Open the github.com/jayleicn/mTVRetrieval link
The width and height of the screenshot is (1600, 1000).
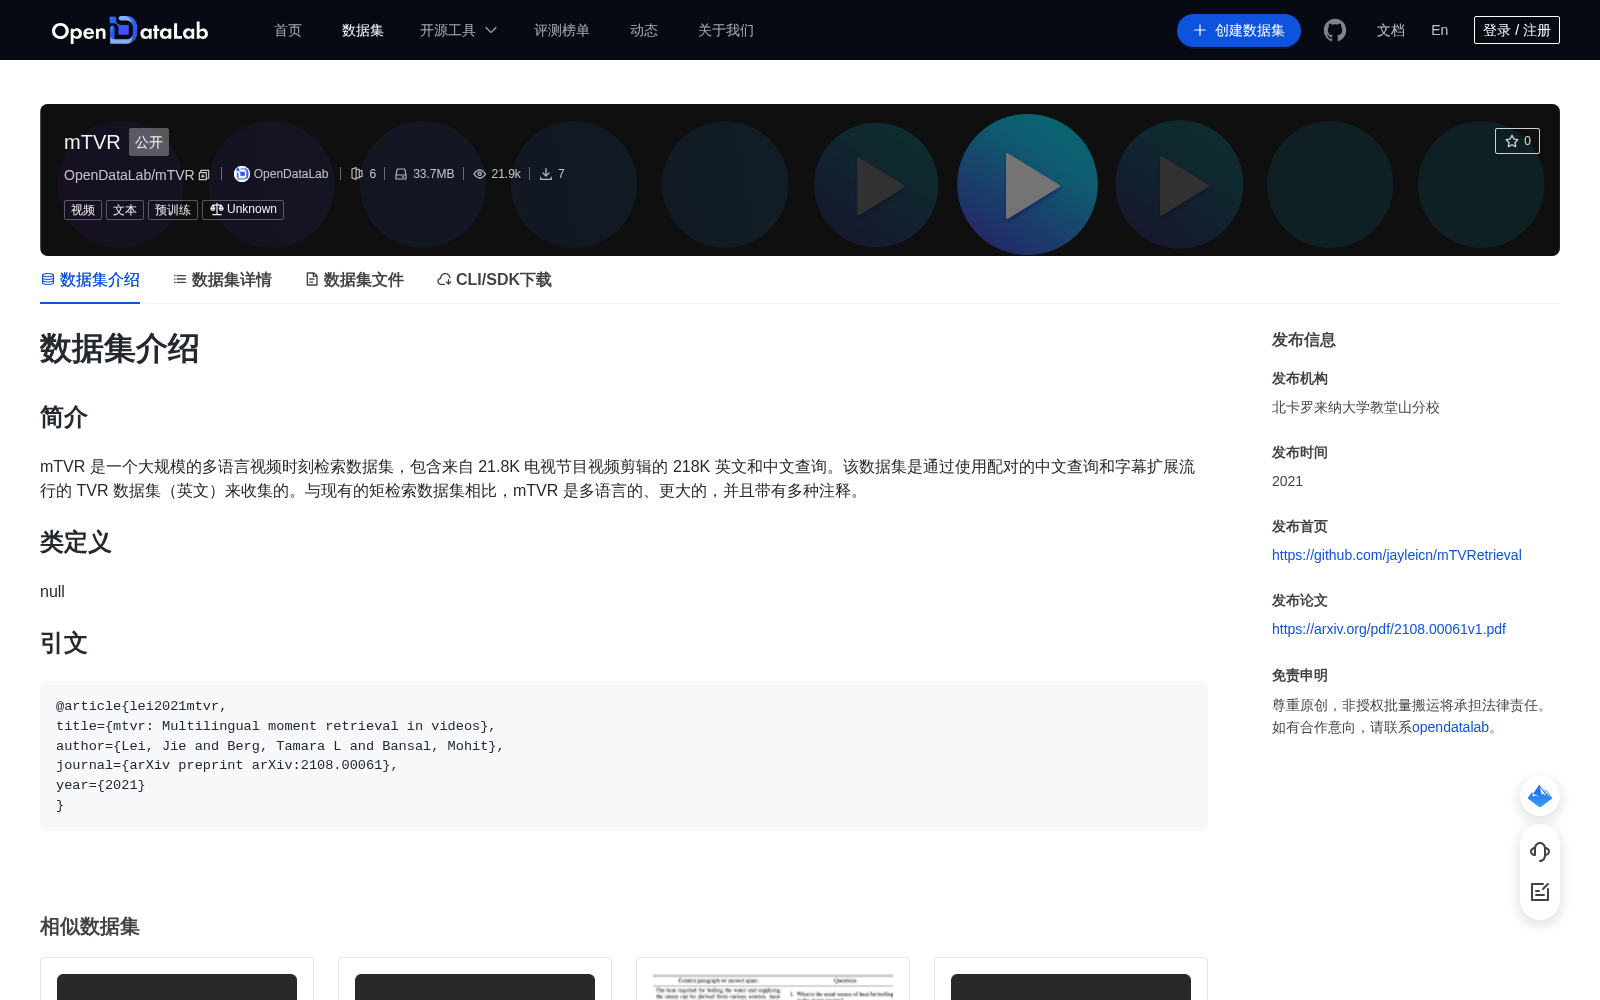[x=1397, y=555]
